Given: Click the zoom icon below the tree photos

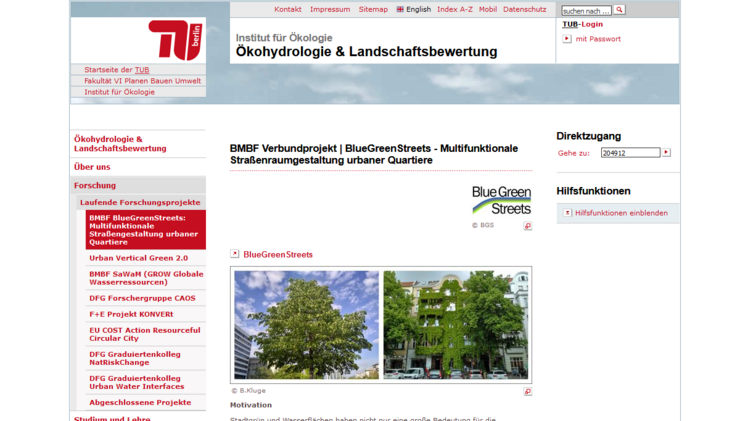Looking at the screenshot, I should click(528, 391).
